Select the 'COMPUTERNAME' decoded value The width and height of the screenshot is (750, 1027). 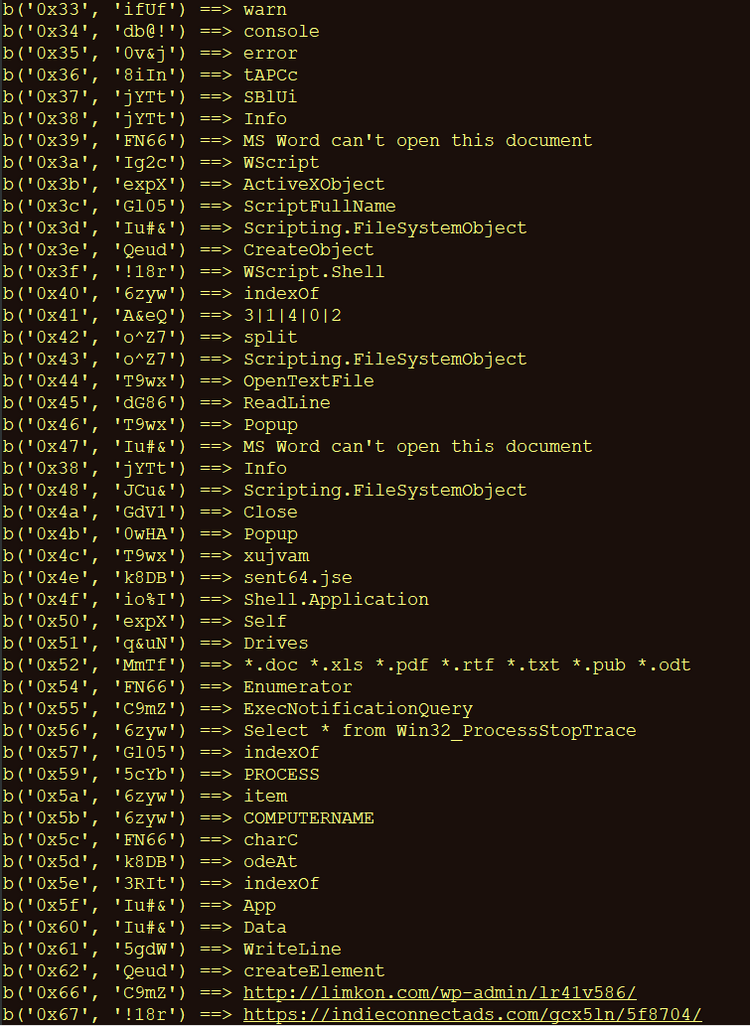point(309,818)
